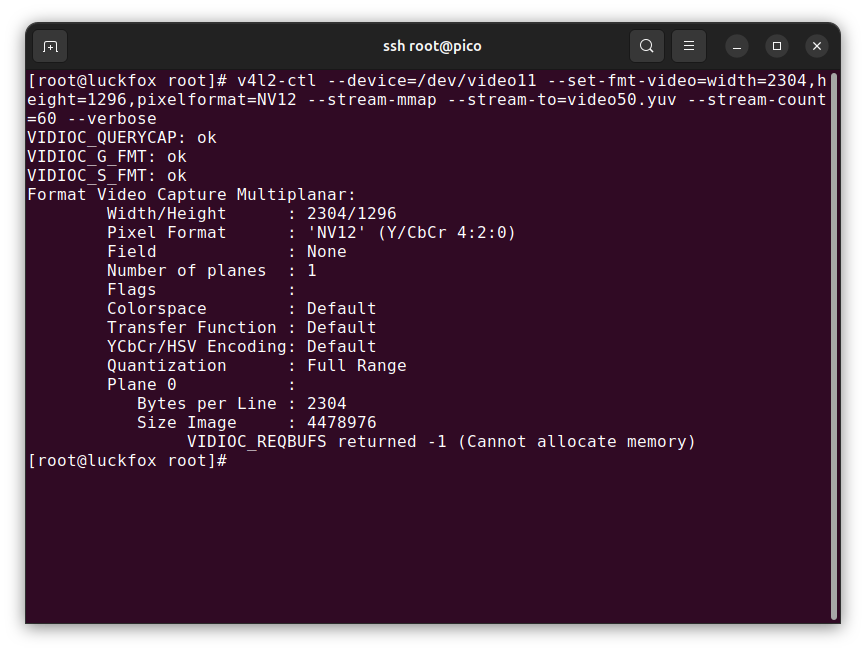Click the 'NV12' pixel format value

pyautogui.click(x=336, y=232)
